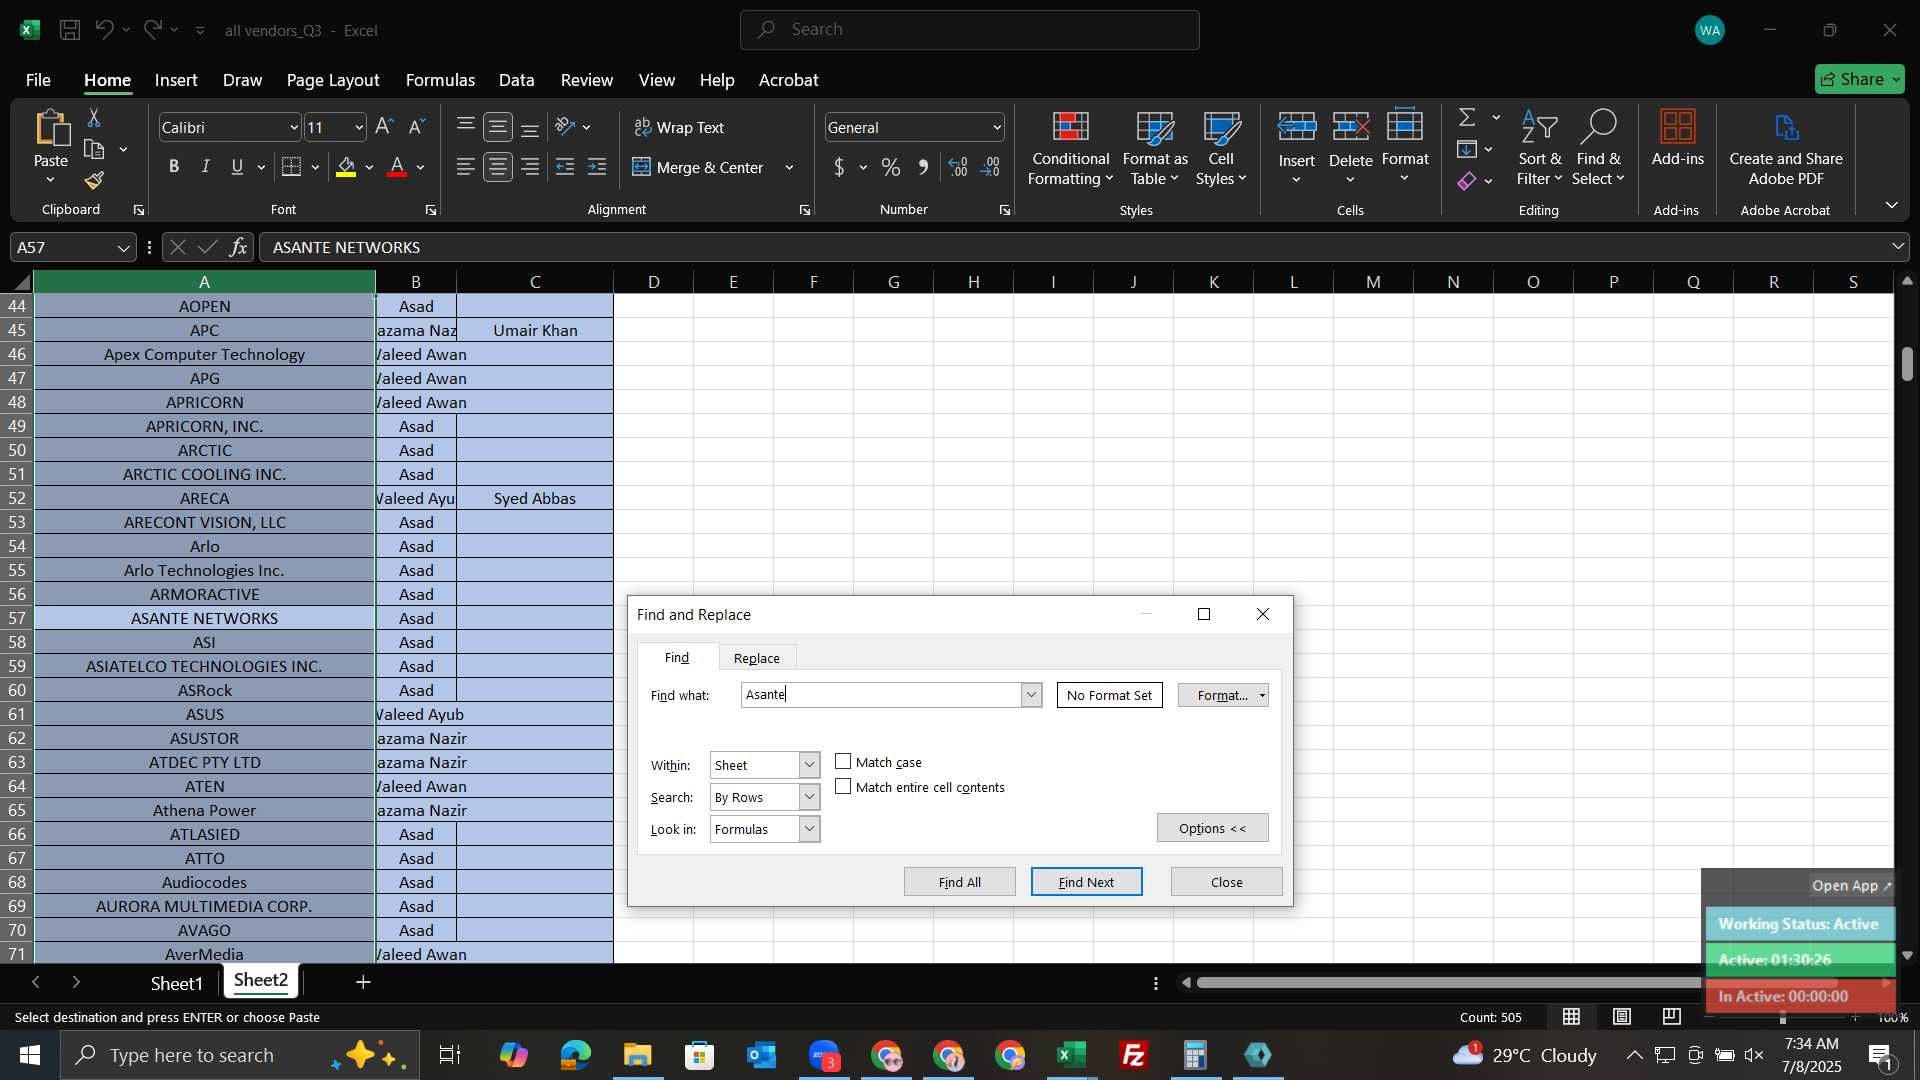Click Merge & Center button

[700, 167]
